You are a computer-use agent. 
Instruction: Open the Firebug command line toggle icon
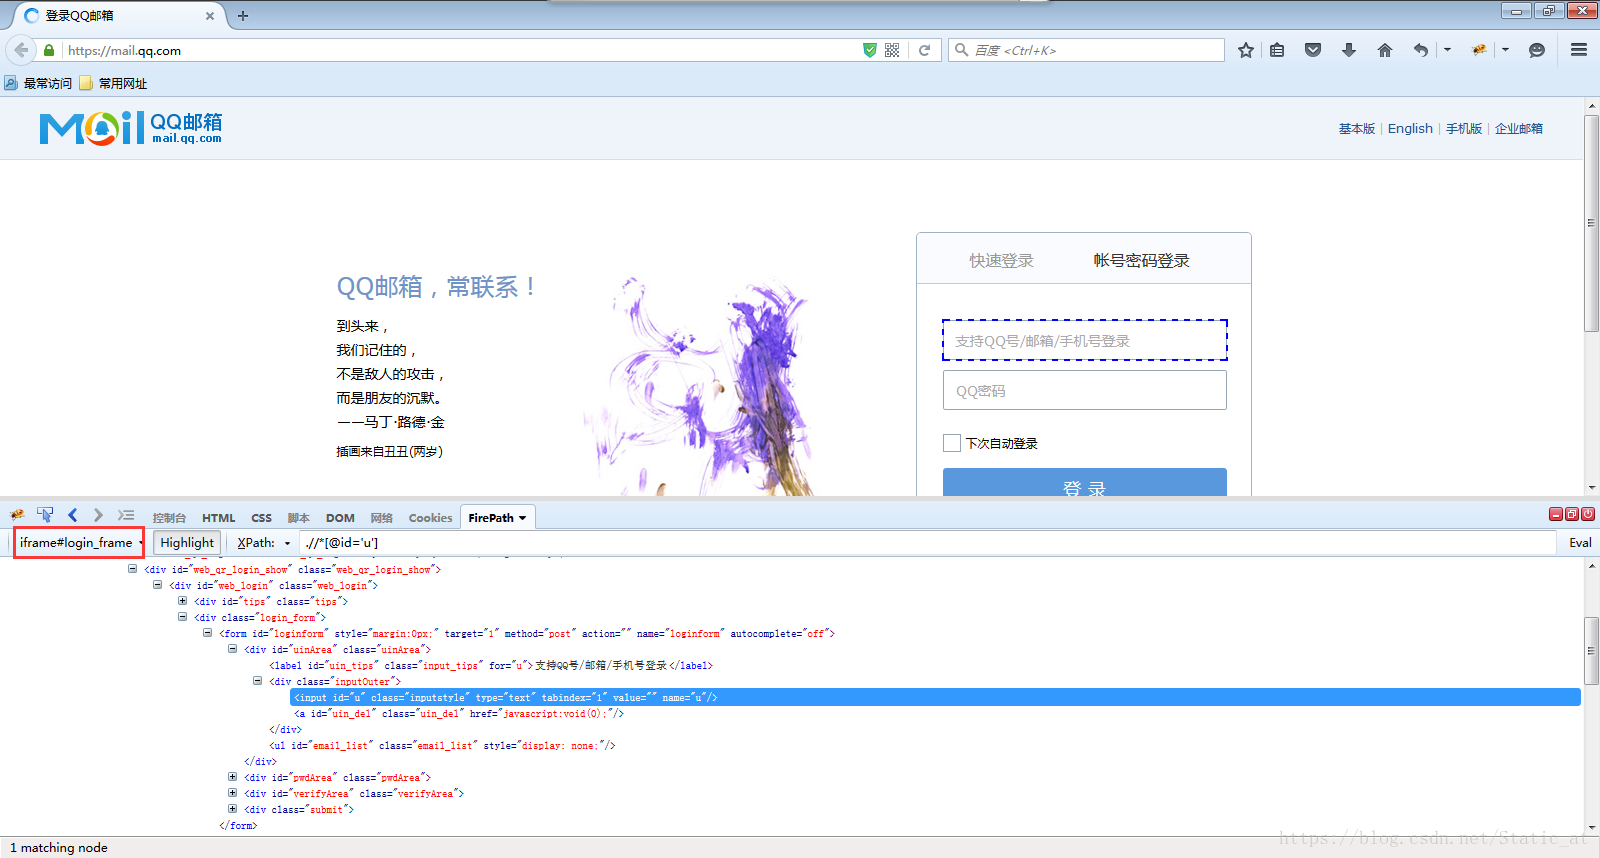tap(126, 515)
